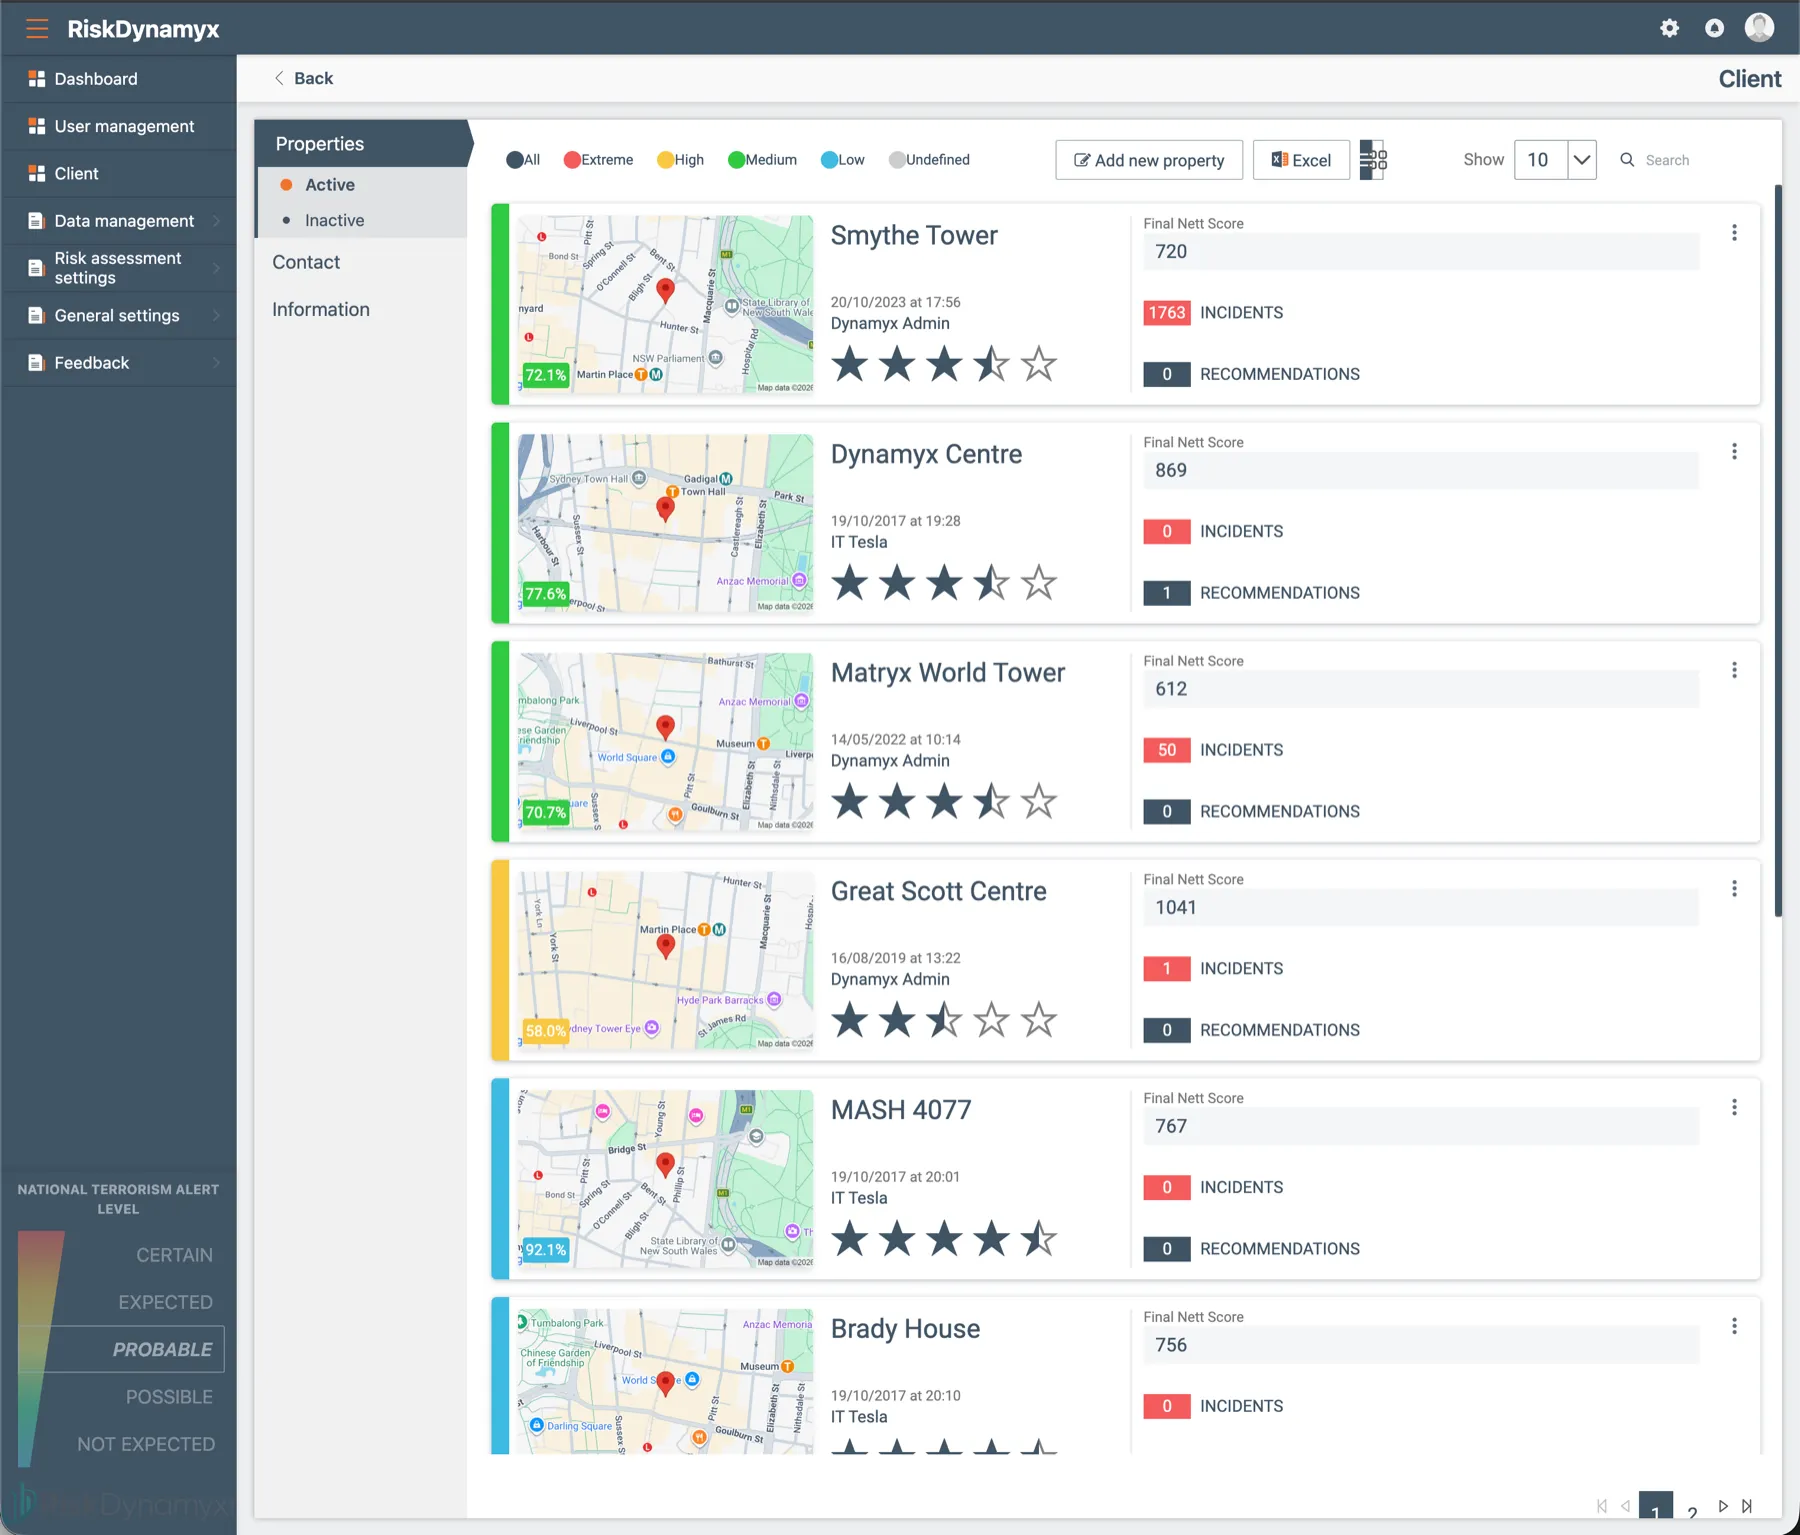Go to next page icon
1800x1535 pixels.
pyautogui.click(x=1723, y=1506)
